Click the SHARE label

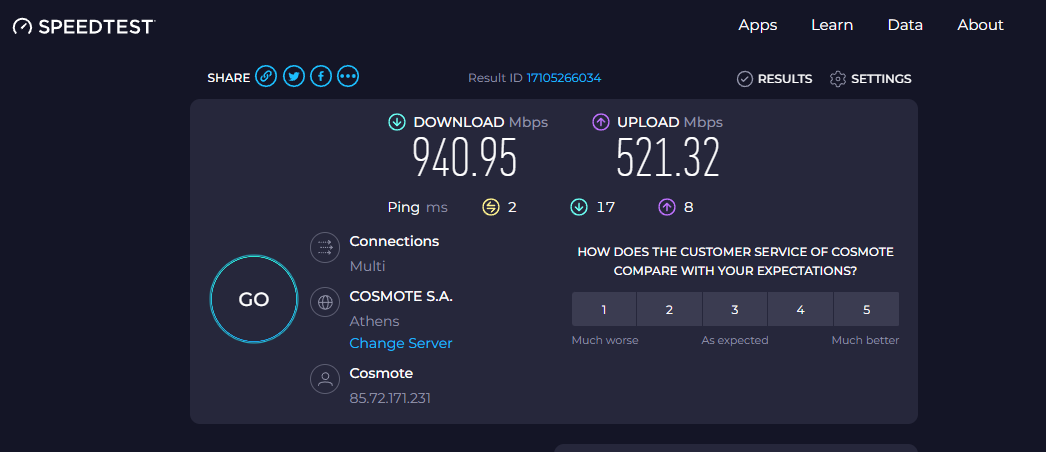click(228, 78)
